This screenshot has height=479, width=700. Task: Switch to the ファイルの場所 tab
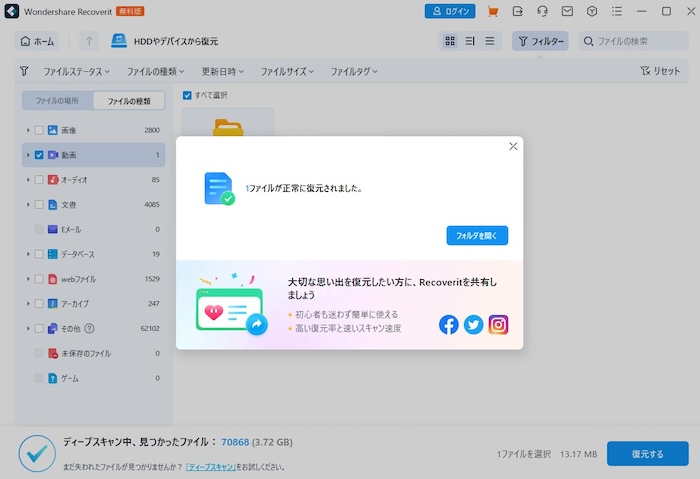57,101
